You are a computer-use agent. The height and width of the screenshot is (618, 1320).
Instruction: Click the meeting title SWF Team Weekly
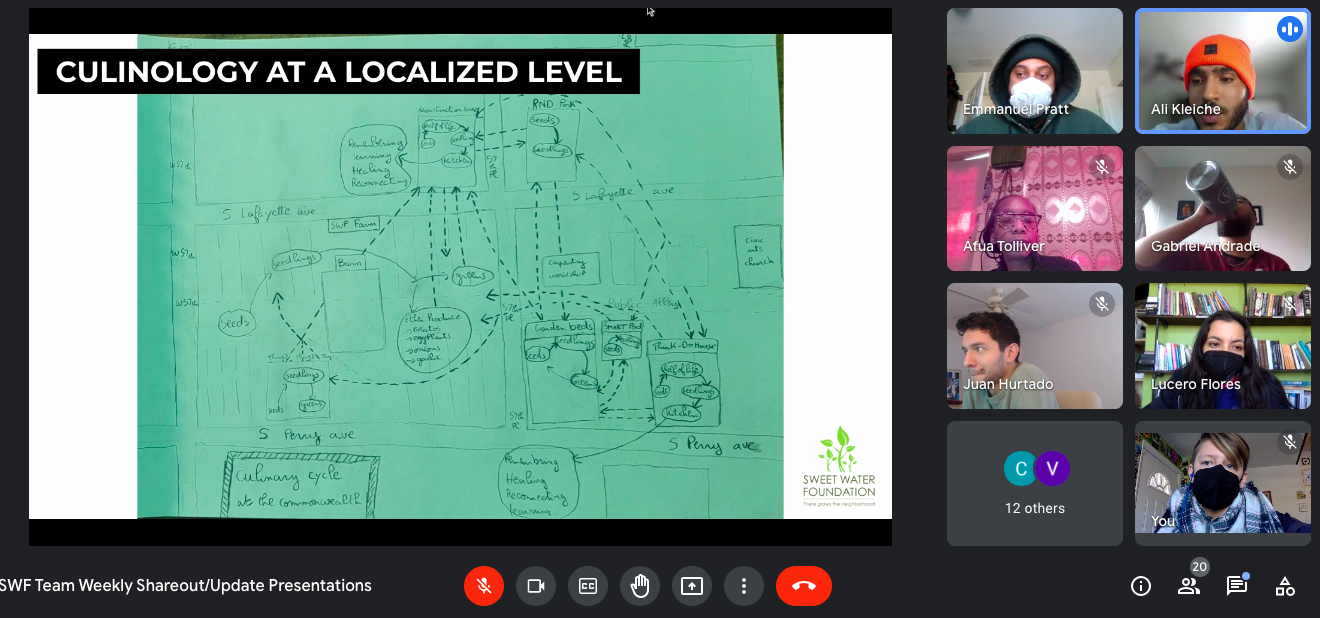[186, 586]
